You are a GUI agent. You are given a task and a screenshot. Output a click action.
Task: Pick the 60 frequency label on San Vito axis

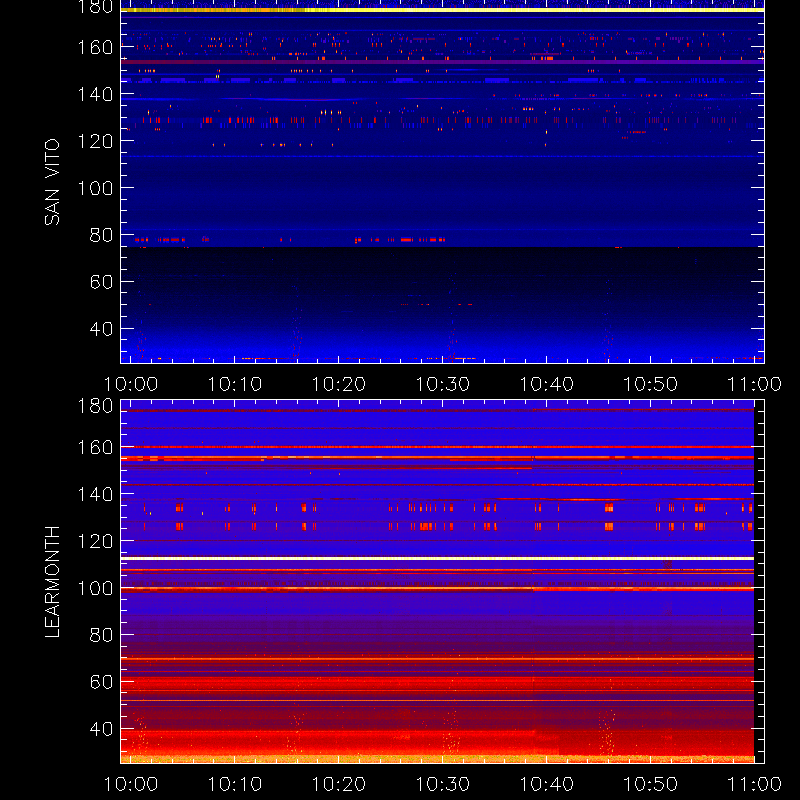click(x=101, y=282)
